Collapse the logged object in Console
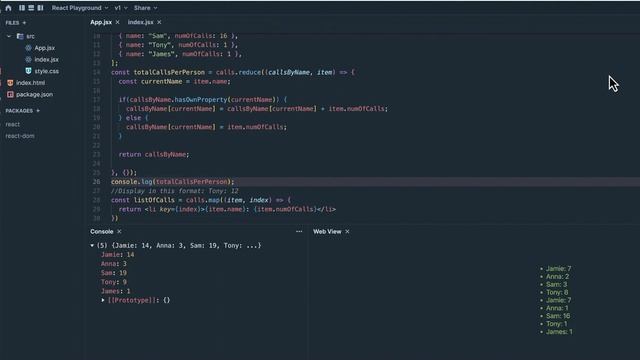This screenshot has width=640, height=360. pos(92,245)
